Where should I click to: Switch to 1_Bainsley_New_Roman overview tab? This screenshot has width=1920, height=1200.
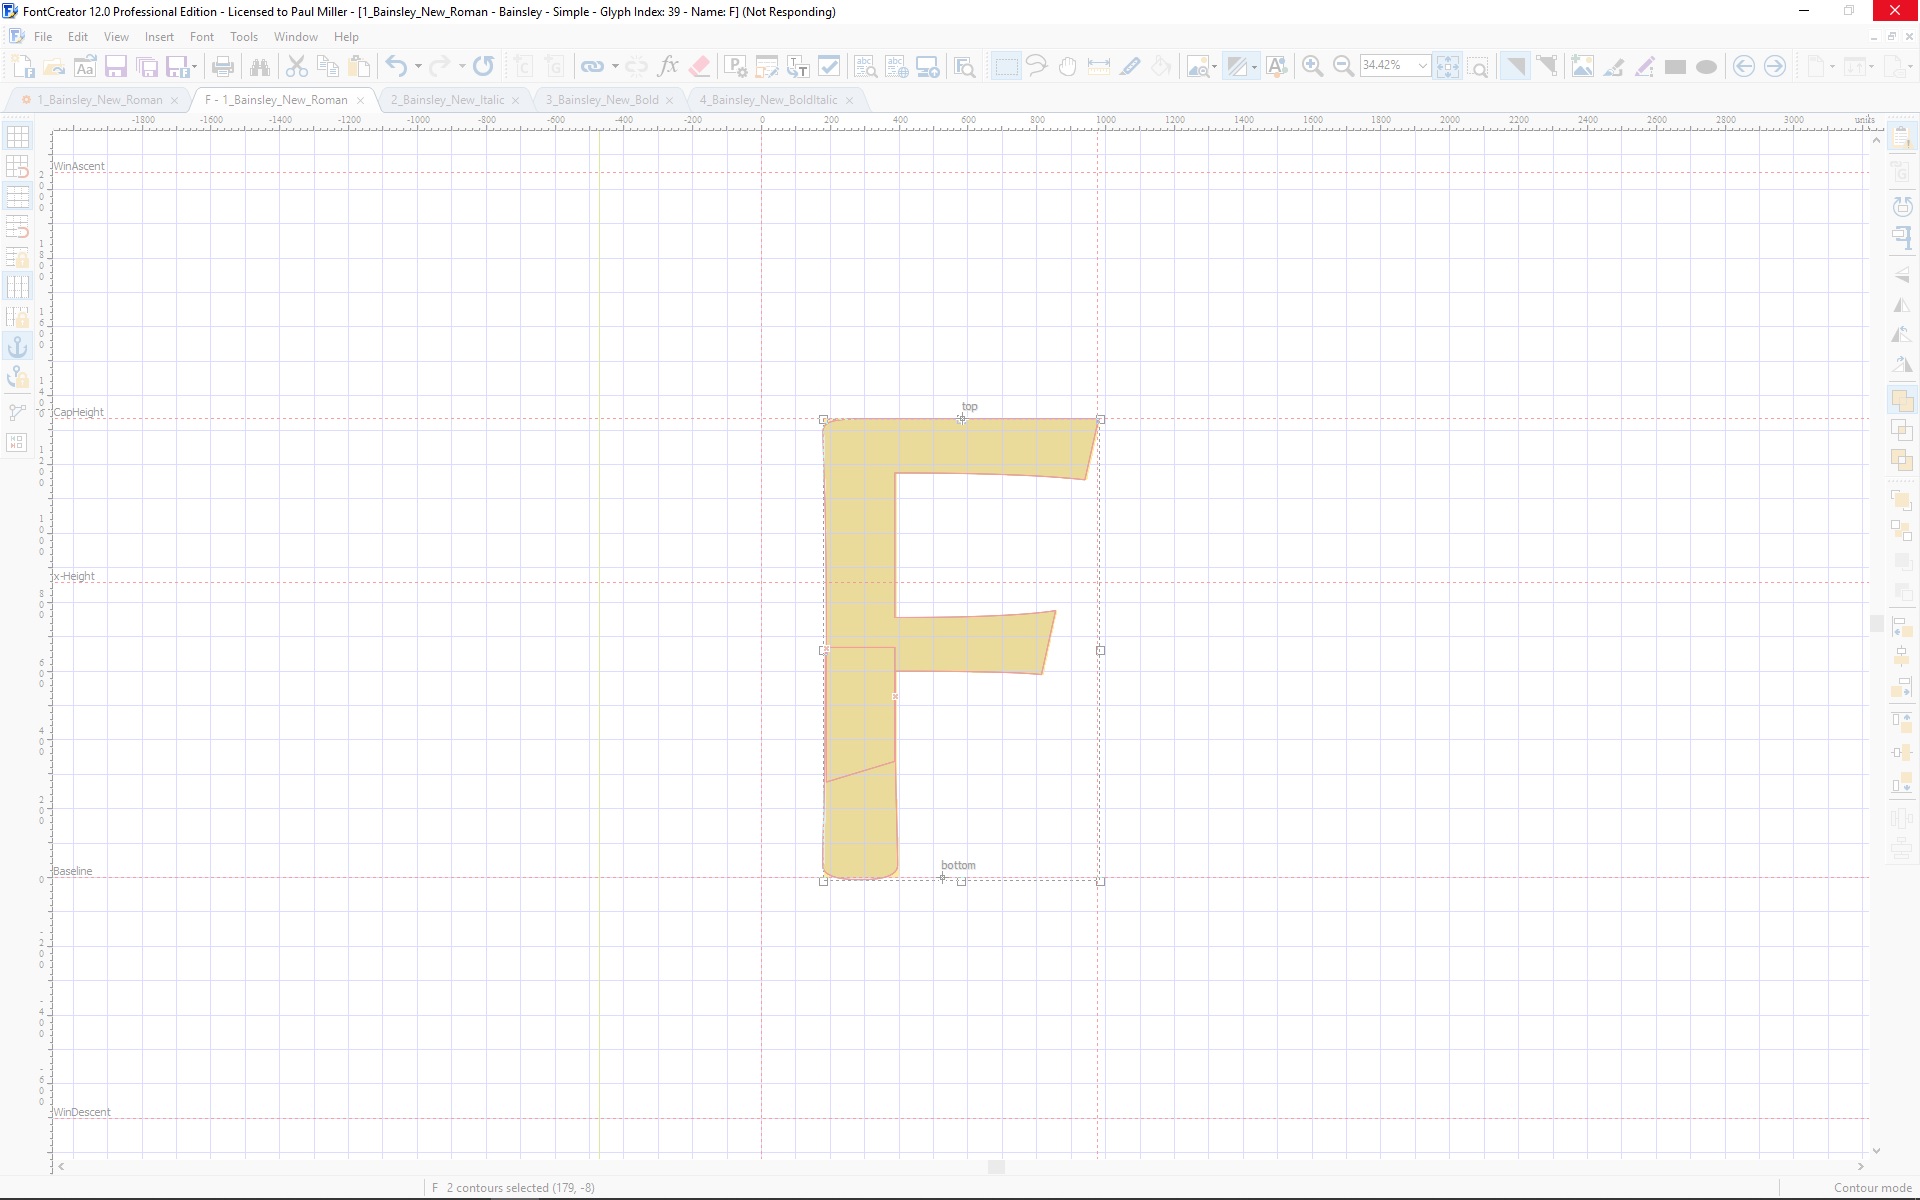[x=99, y=100]
